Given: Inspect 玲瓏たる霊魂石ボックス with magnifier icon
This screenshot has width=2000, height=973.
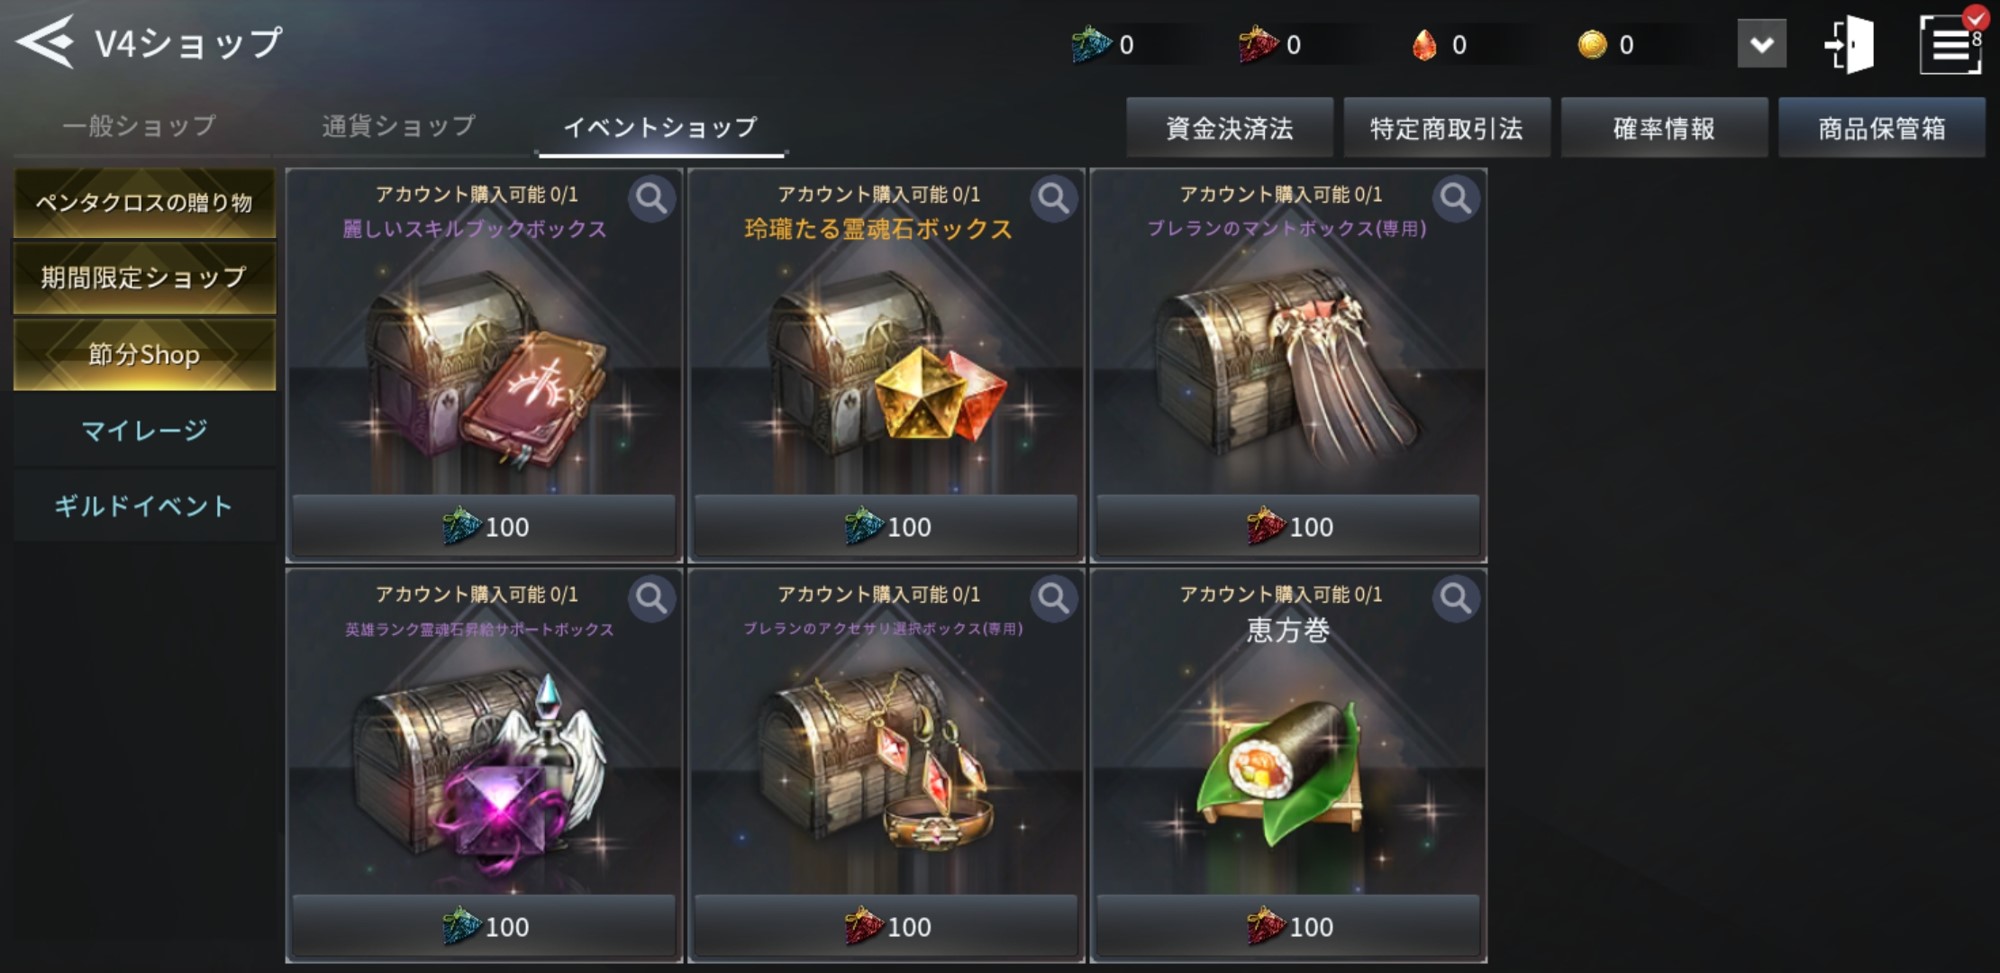Looking at the screenshot, I should tap(1053, 198).
